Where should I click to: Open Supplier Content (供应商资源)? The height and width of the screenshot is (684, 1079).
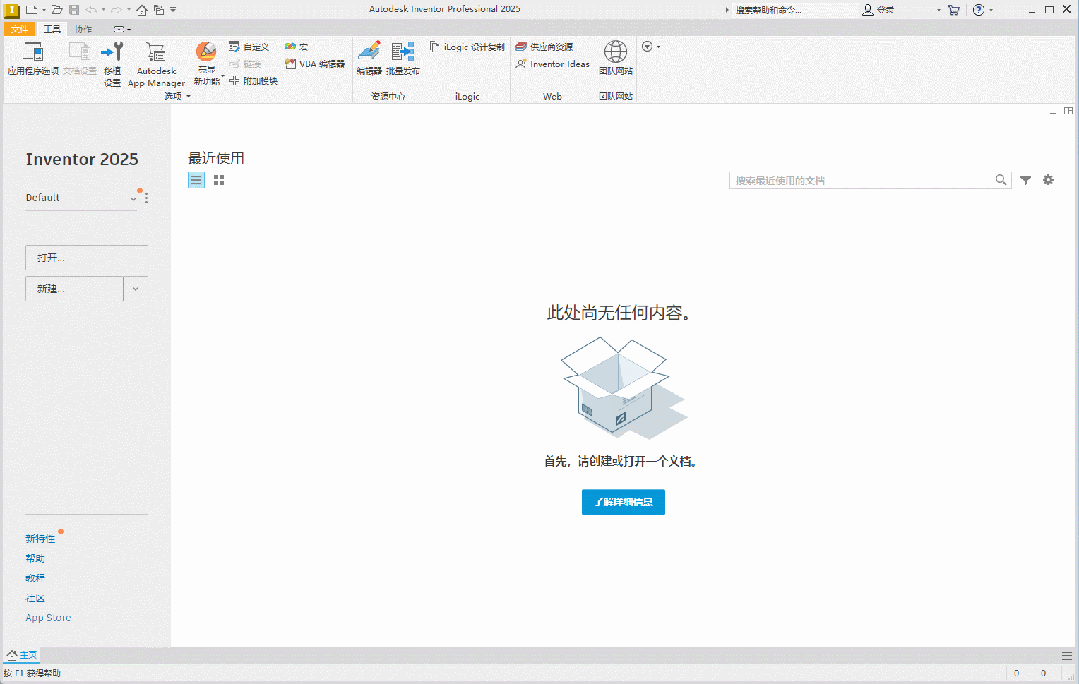(x=544, y=47)
